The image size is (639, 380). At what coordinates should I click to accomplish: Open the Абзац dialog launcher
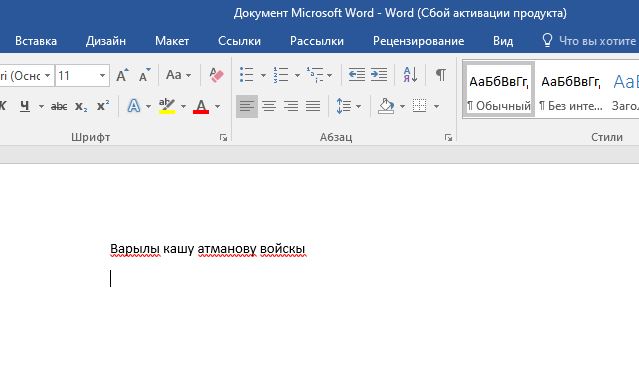click(x=448, y=137)
